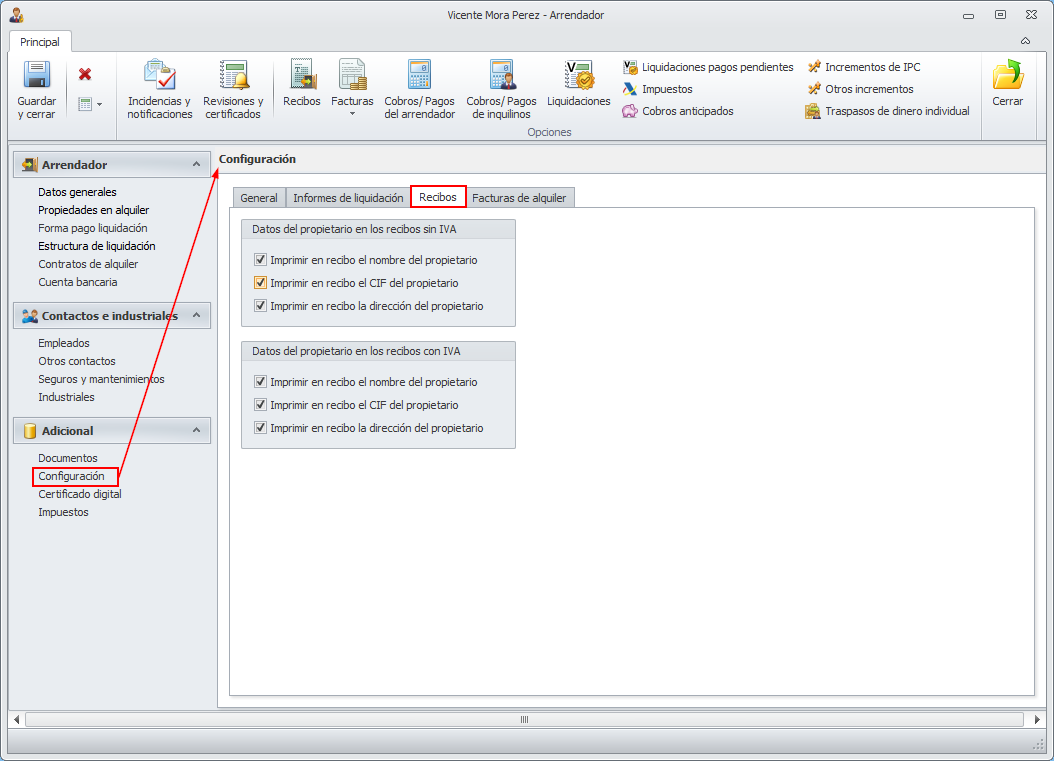1054x761 pixels.
Task: Open Incrementos de IPC
Action: click(x=864, y=67)
